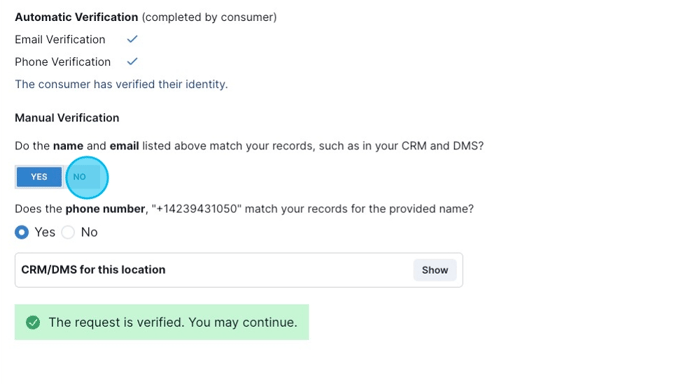Click the consumer has verified their identity text

pos(122,84)
